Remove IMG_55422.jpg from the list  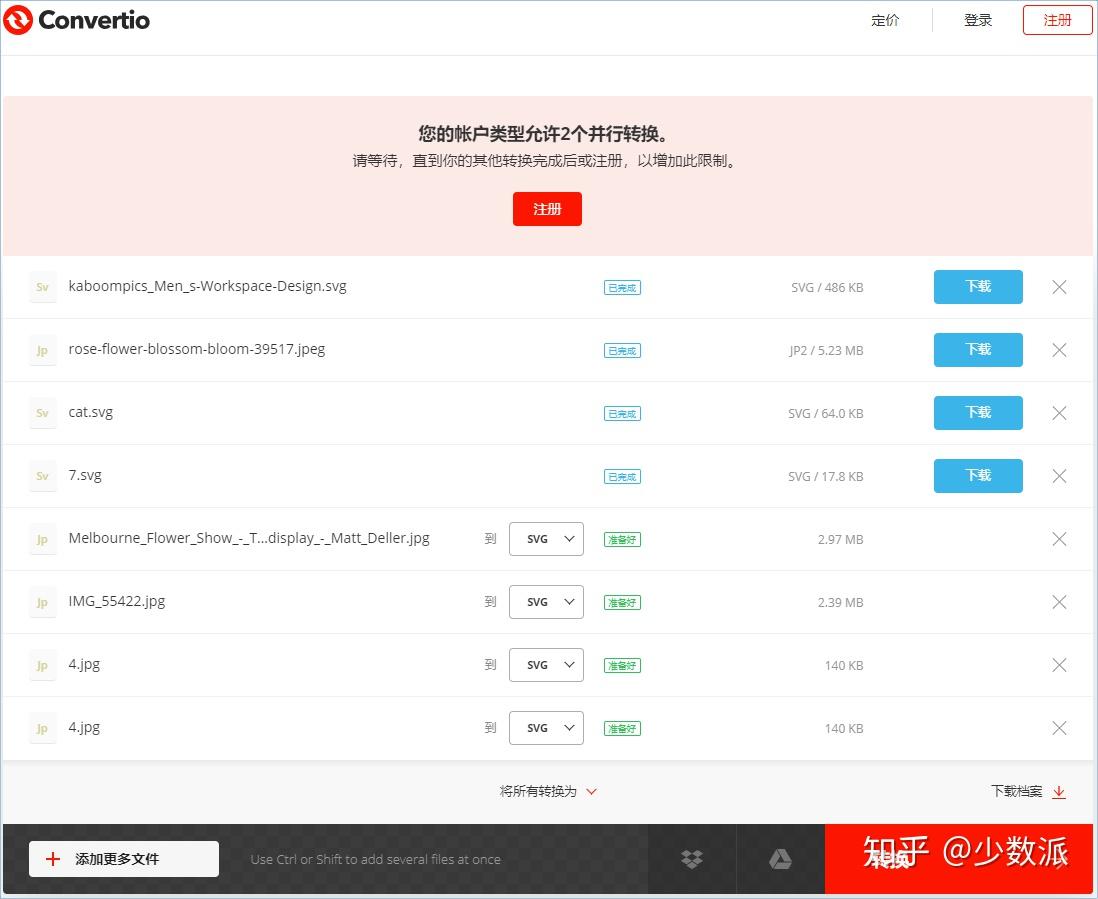[x=1059, y=602]
